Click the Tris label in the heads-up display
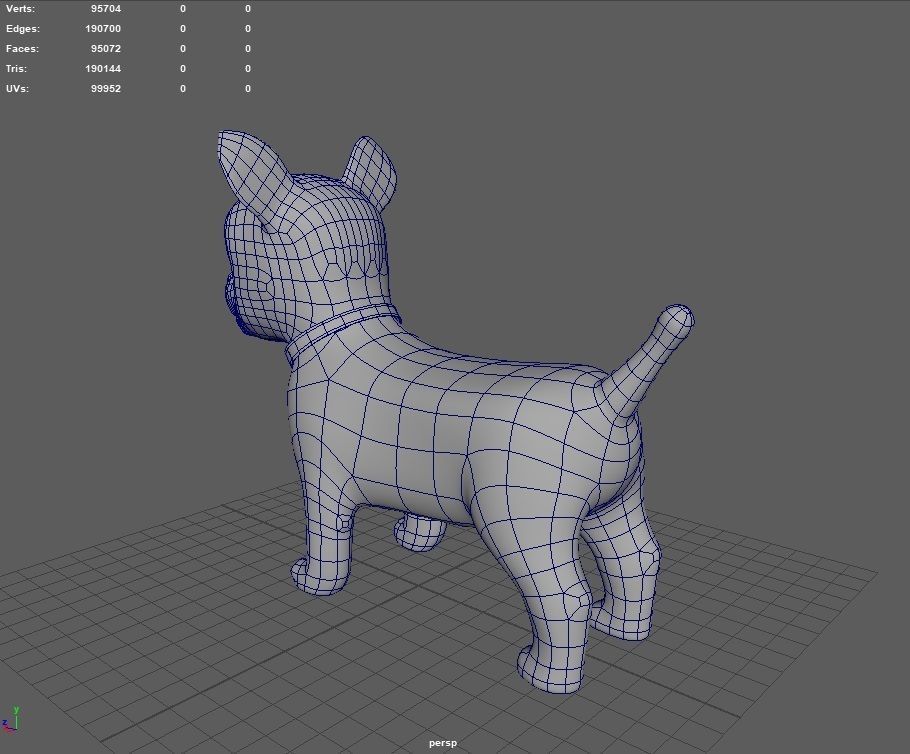910x754 pixels. (x=16, y=68)
